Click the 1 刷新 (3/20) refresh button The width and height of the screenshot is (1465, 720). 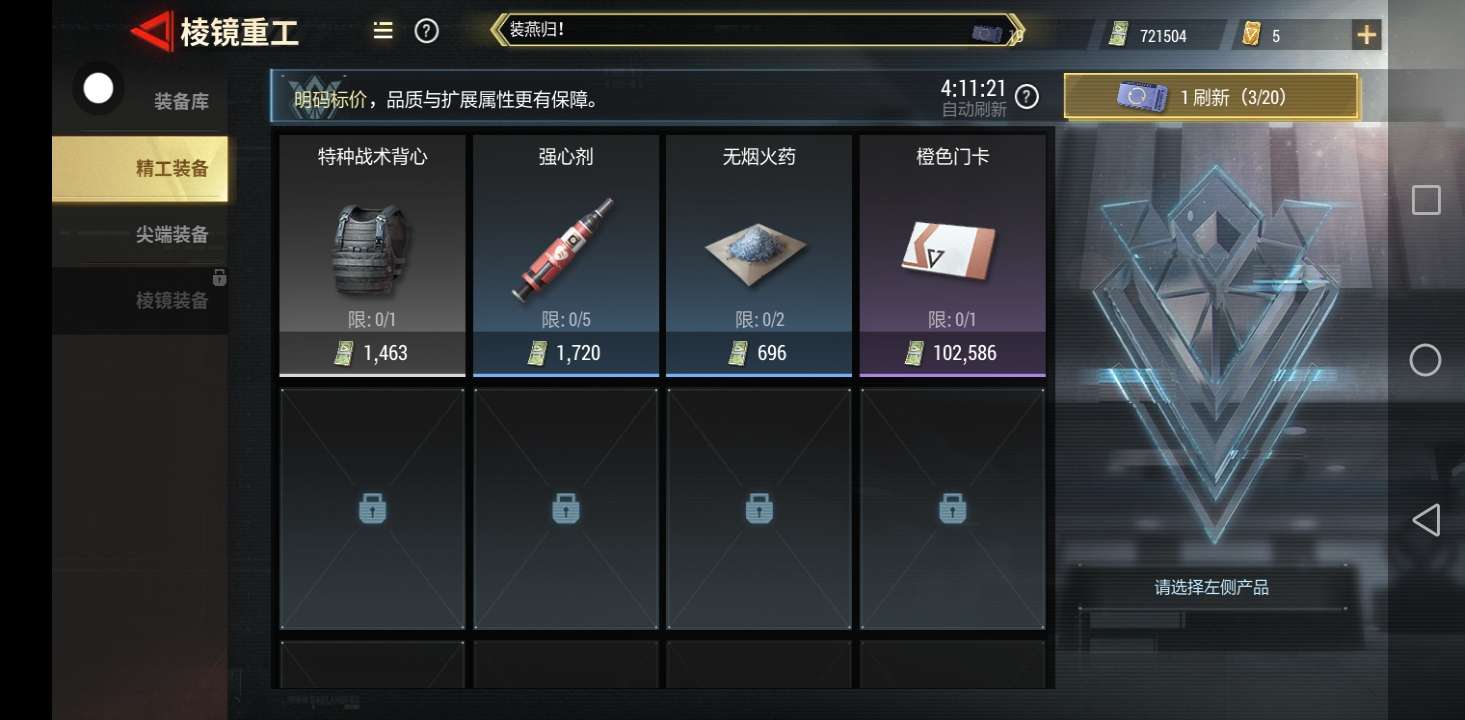[1211, 97]
